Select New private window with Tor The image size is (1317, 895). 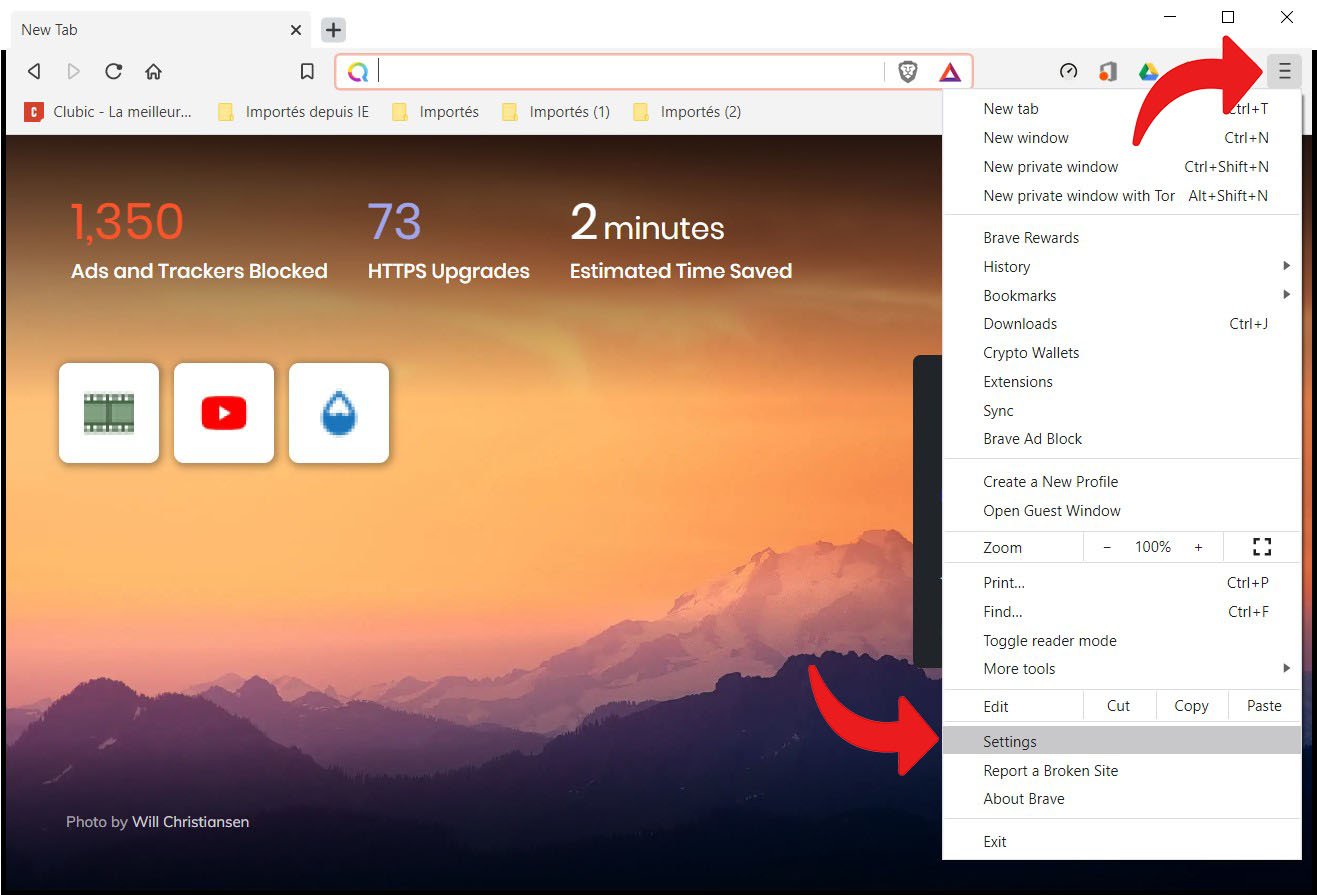point(1079,196)
